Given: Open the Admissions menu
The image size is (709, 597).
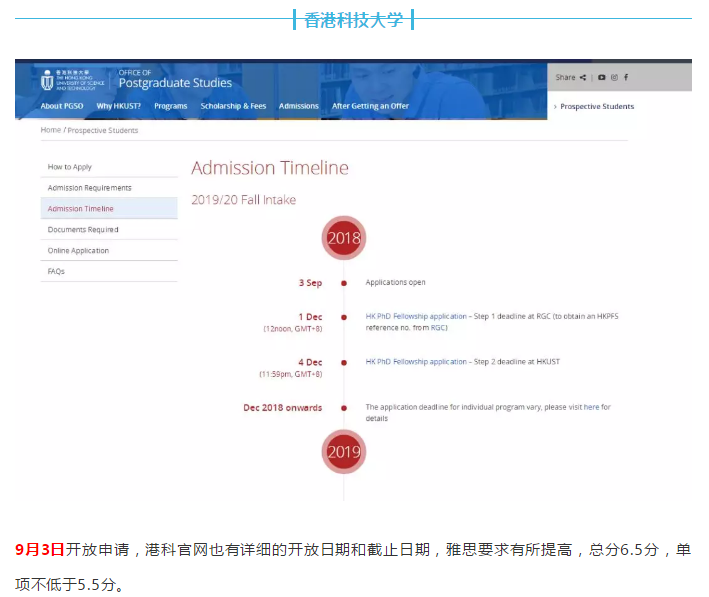Looking at the screenshot, I should pos(298,106).
